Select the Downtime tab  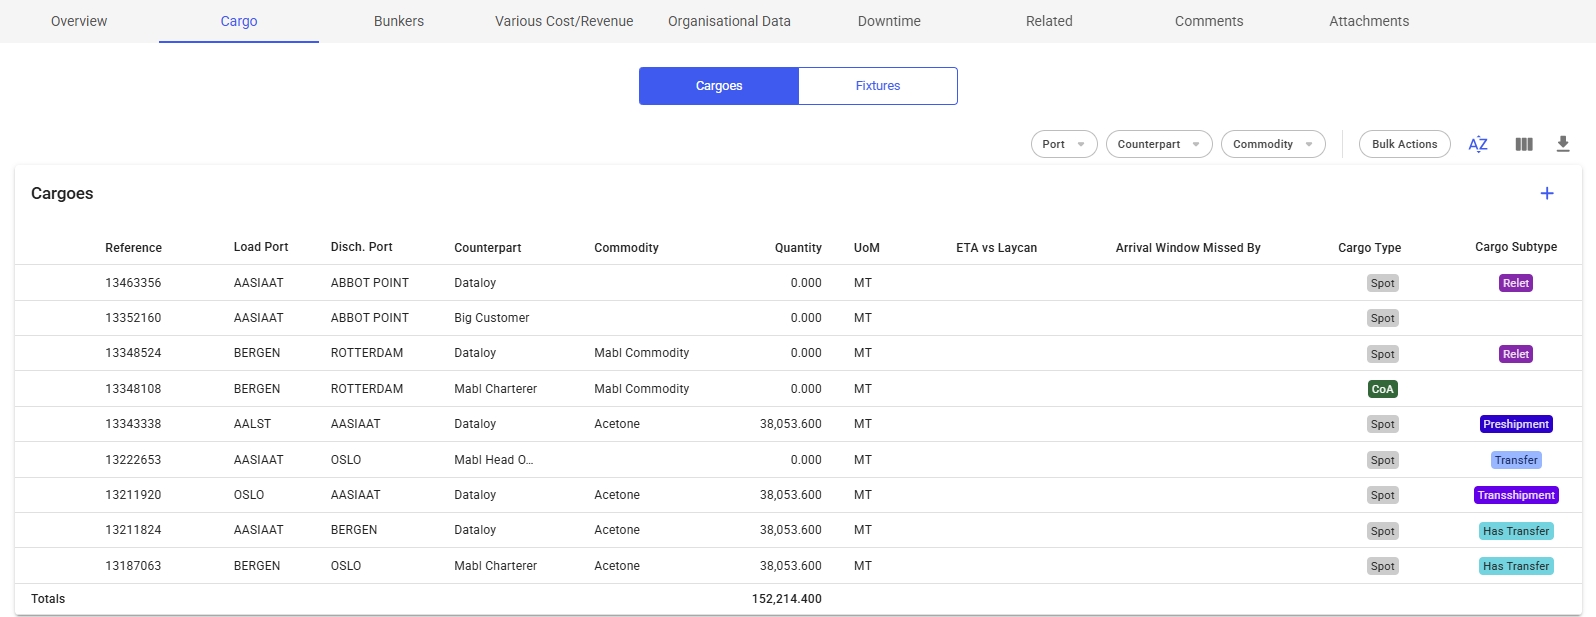[888, 21]
